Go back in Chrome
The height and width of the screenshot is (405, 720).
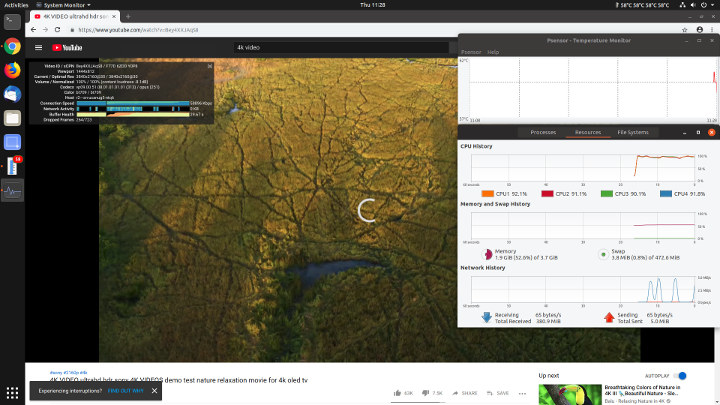click(34, 29)
